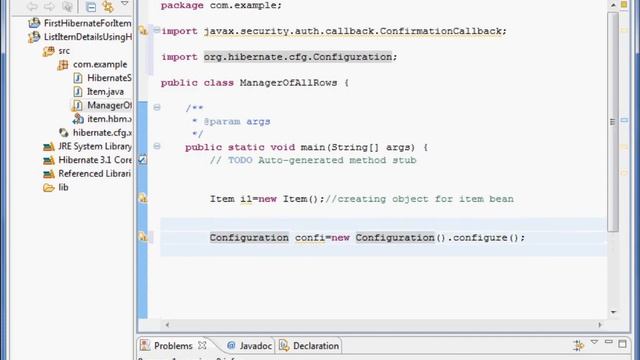Click the '@param args' Javadoc text

237,122
